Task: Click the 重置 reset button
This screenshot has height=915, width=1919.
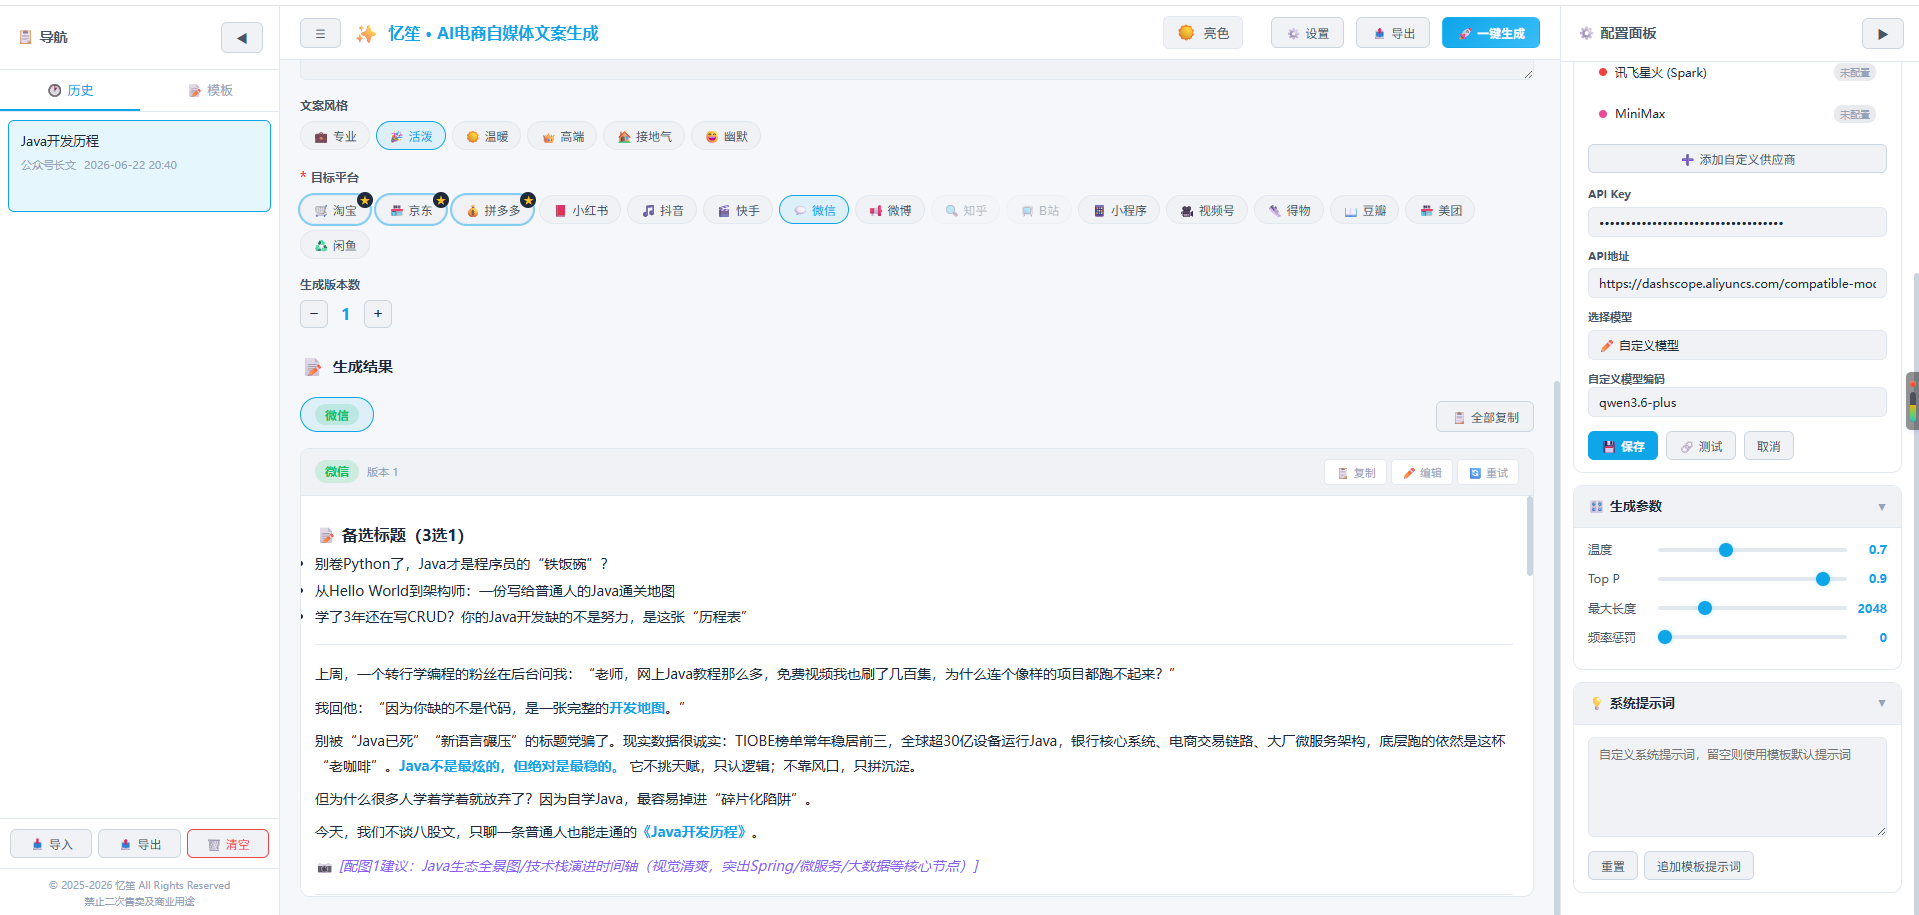Action: tap(1613, 866)
